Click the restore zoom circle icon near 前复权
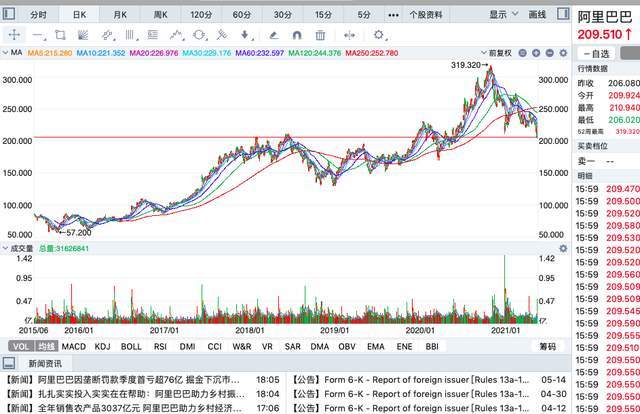This screenshot has height=414, width=640. point(522,53)
